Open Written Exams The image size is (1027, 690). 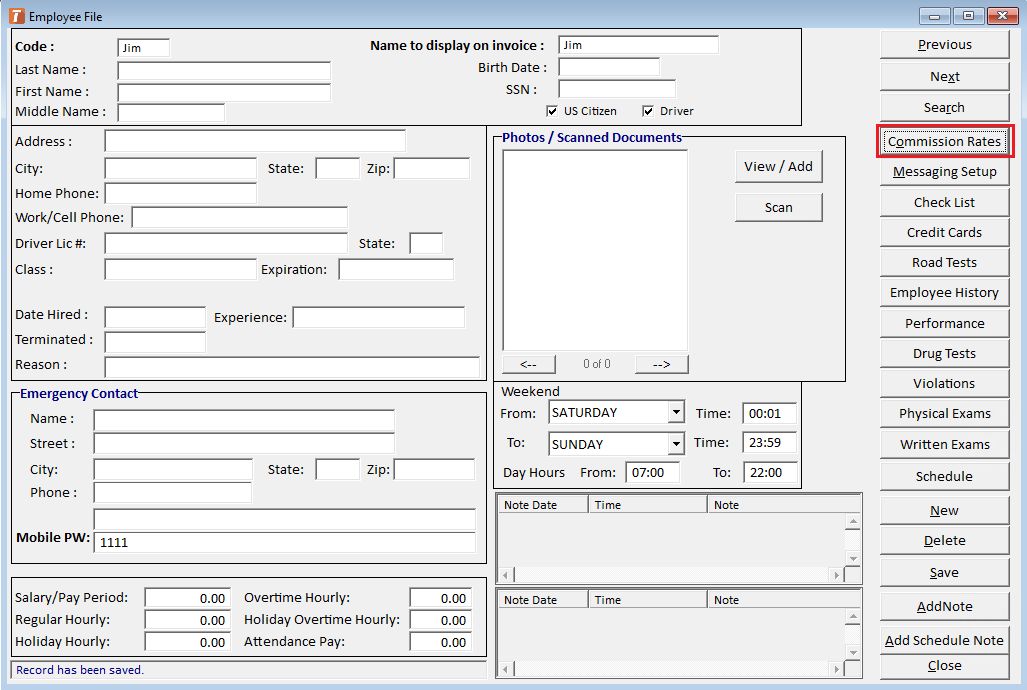(944, 445)
